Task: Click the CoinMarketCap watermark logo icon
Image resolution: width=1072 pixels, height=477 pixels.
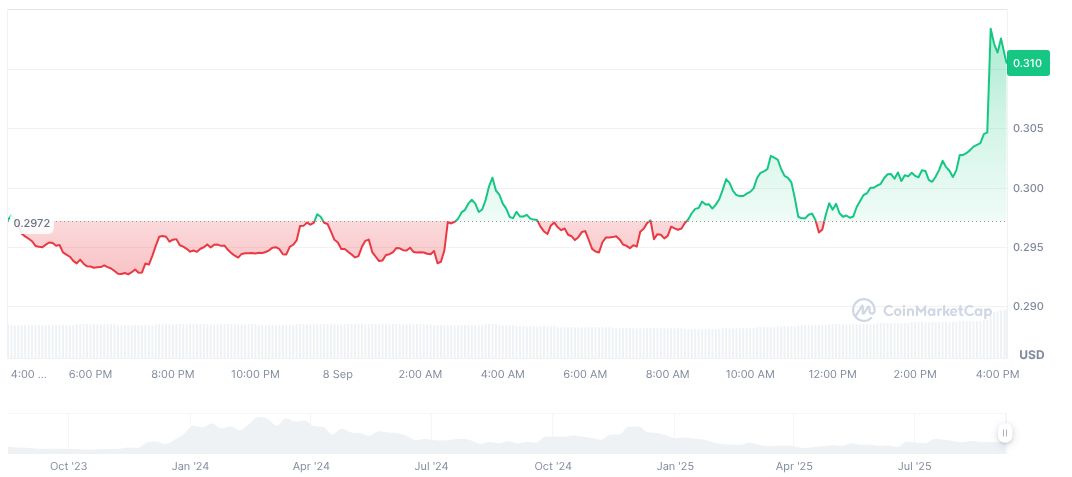Action: (863, 310)
